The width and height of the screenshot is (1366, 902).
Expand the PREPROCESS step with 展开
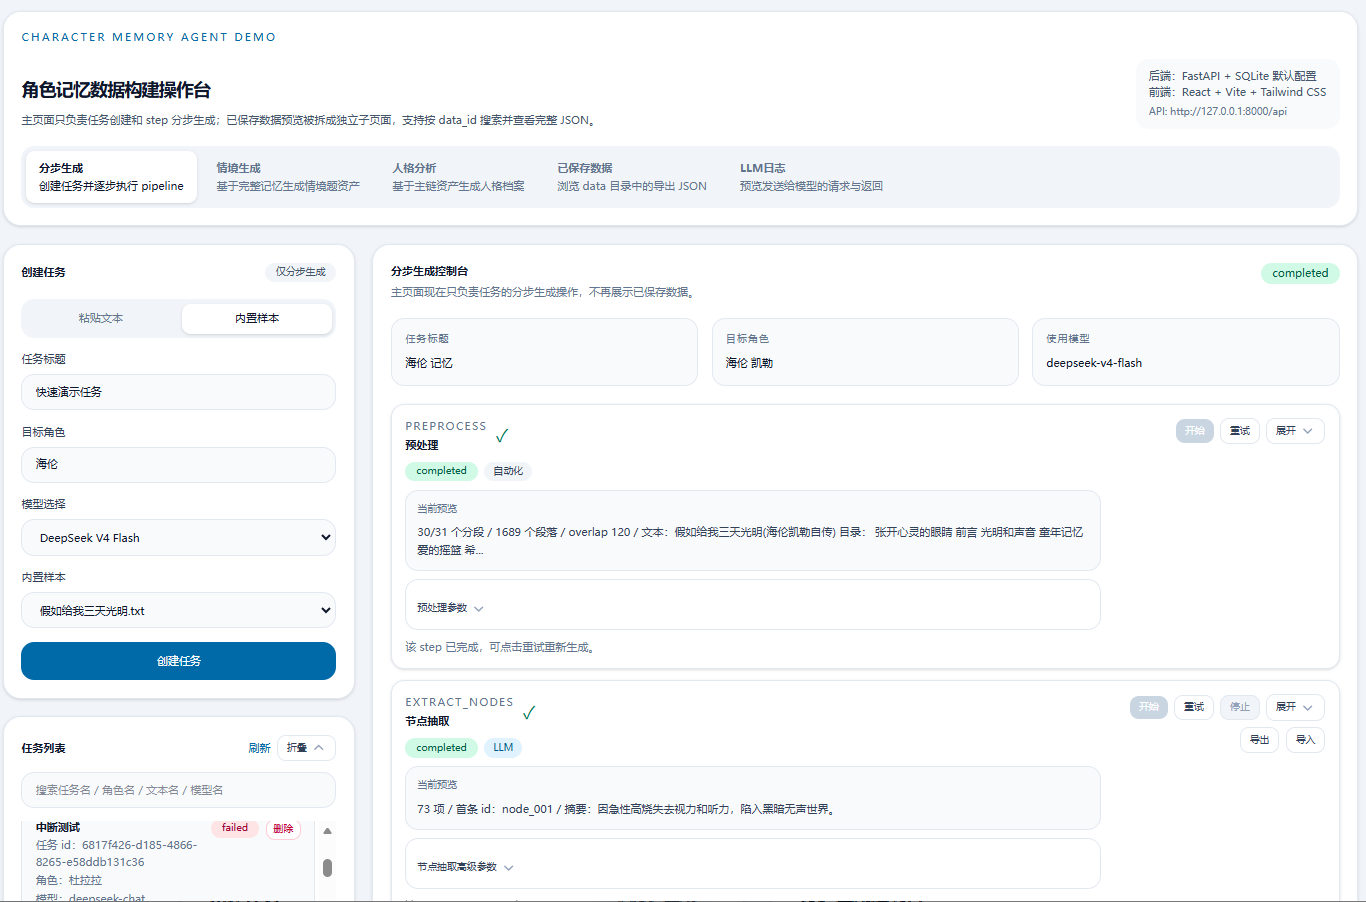tap(1295, 431)
